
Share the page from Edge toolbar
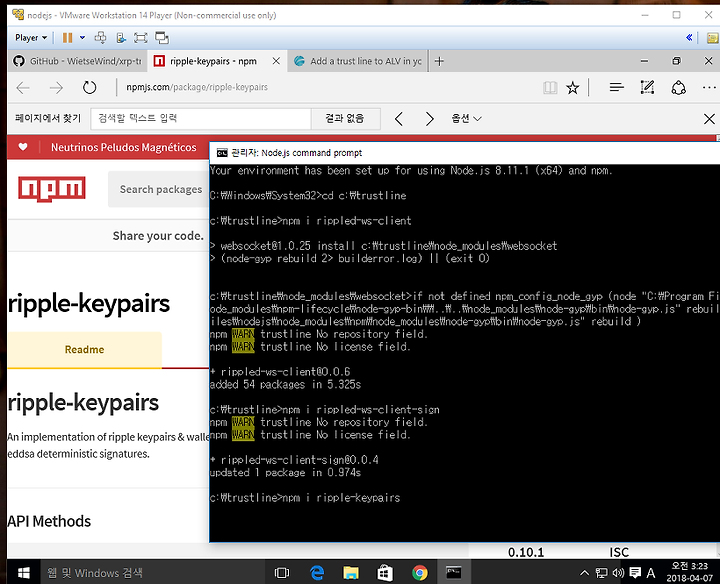point(678,87)
